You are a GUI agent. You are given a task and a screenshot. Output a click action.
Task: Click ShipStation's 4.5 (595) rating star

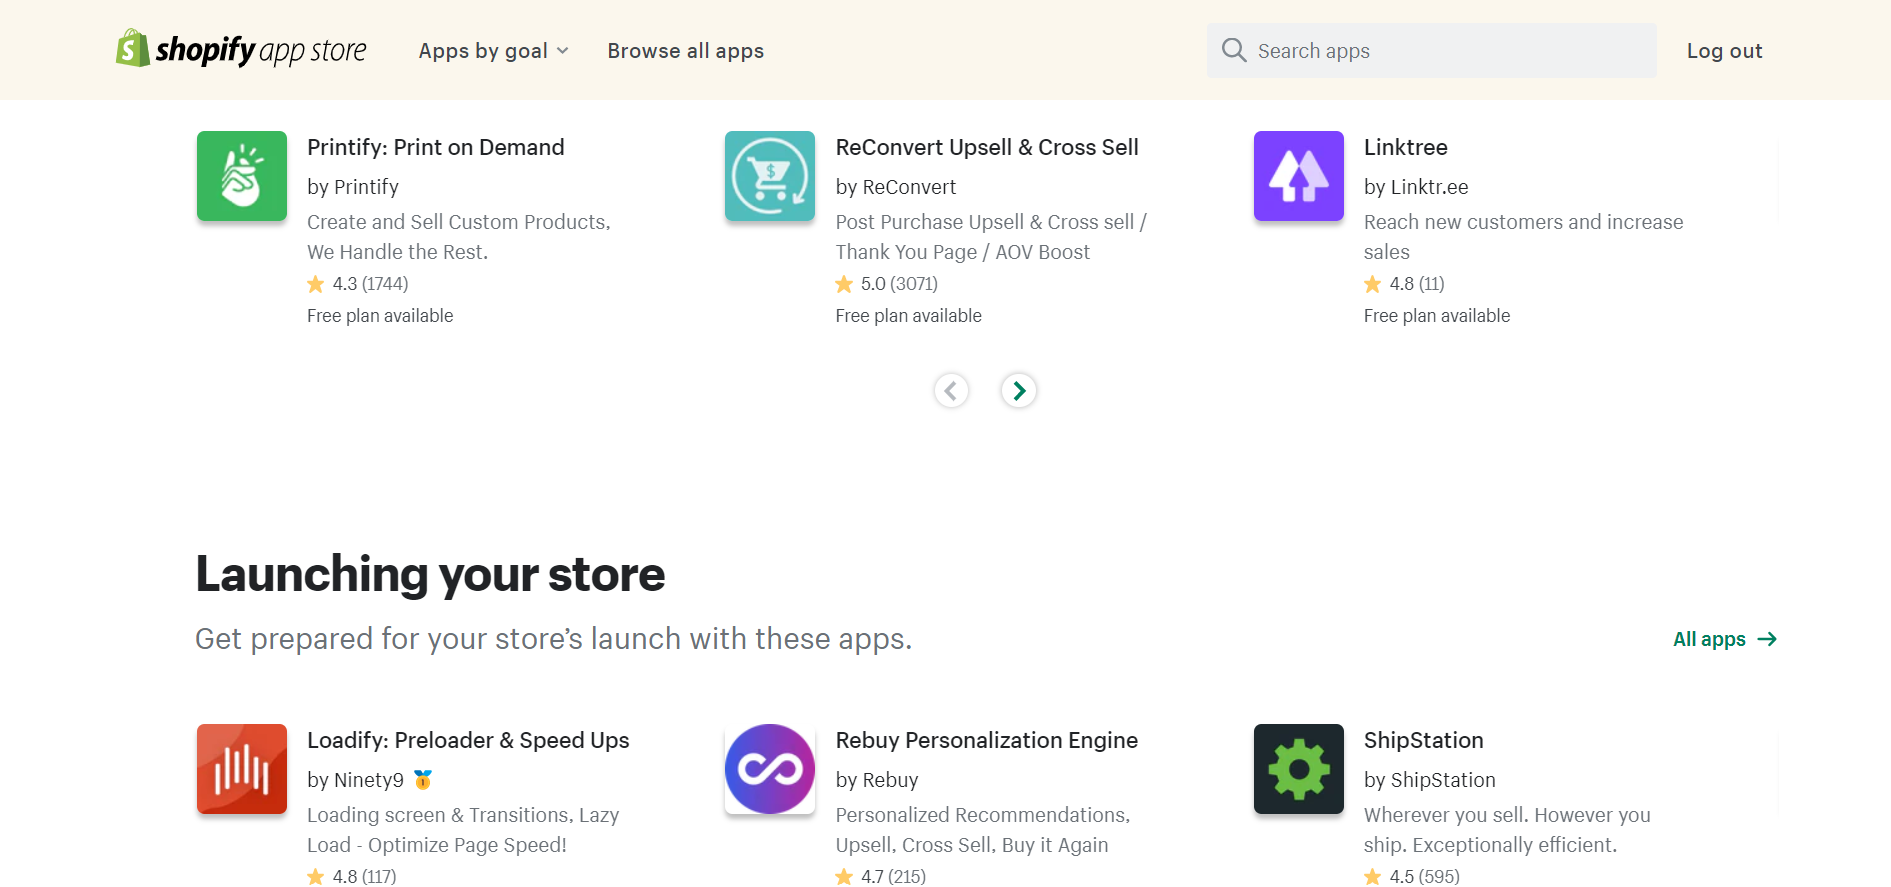(x=1373, y=876)
